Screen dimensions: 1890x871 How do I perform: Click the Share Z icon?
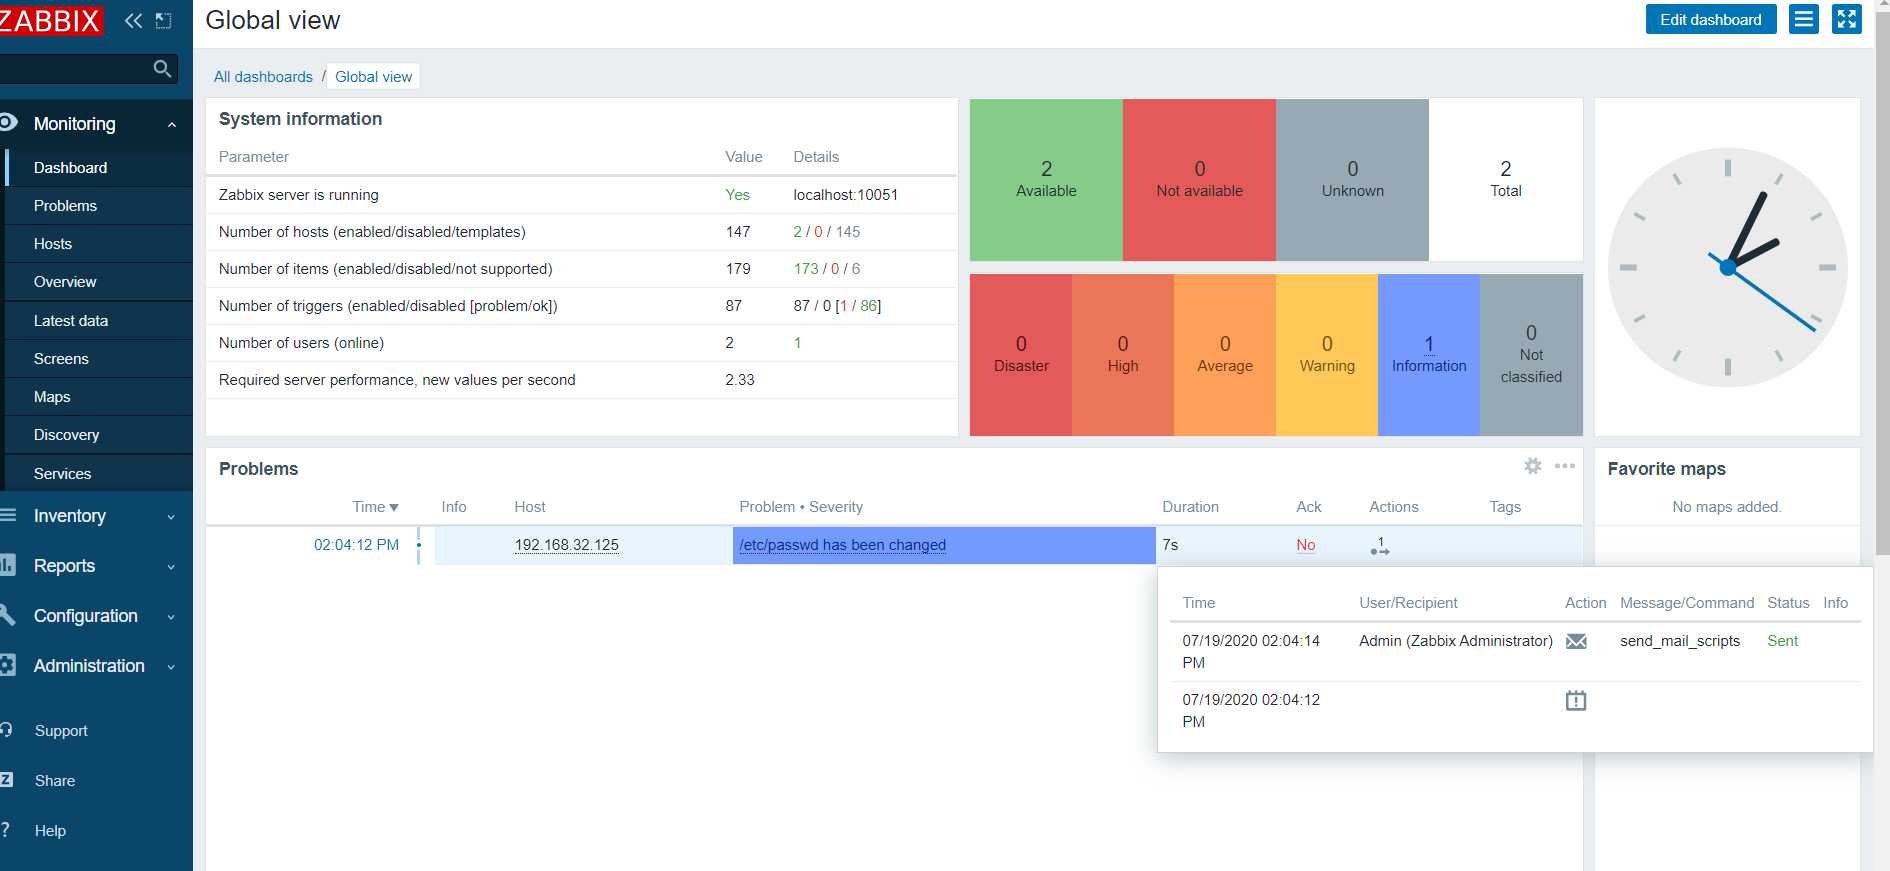pos(7,780)
